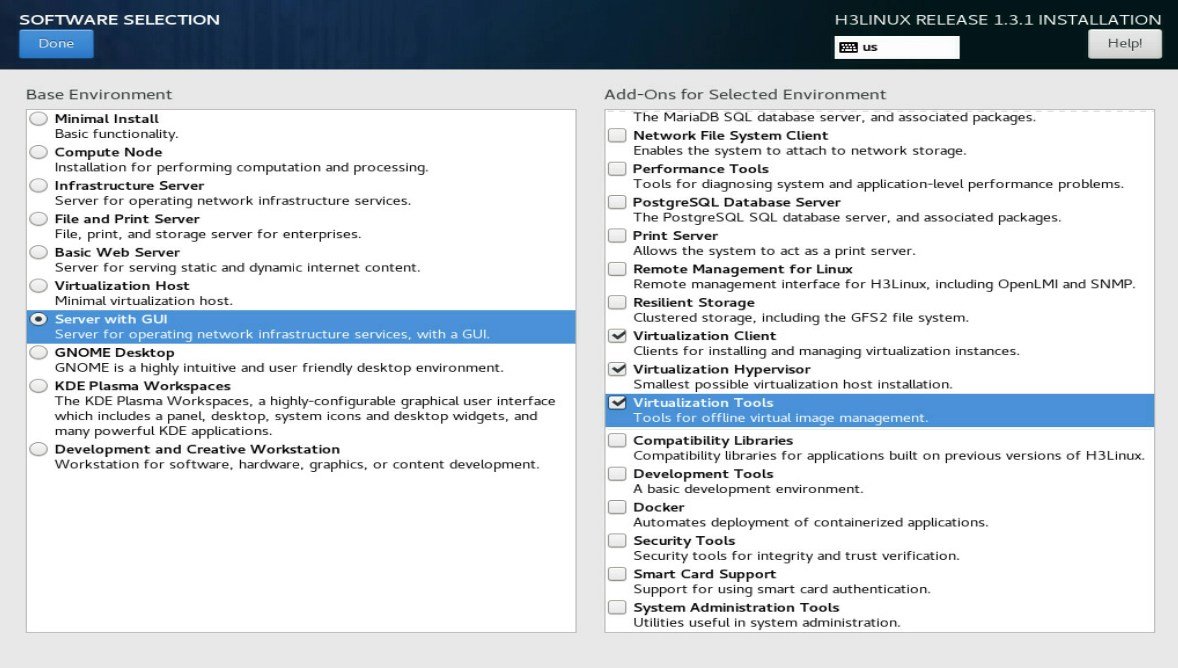Screen dimensions: 1178x668
Task: Click the us keyboard layout indicator
Action: pyautogui.click(x=896, y=47)
